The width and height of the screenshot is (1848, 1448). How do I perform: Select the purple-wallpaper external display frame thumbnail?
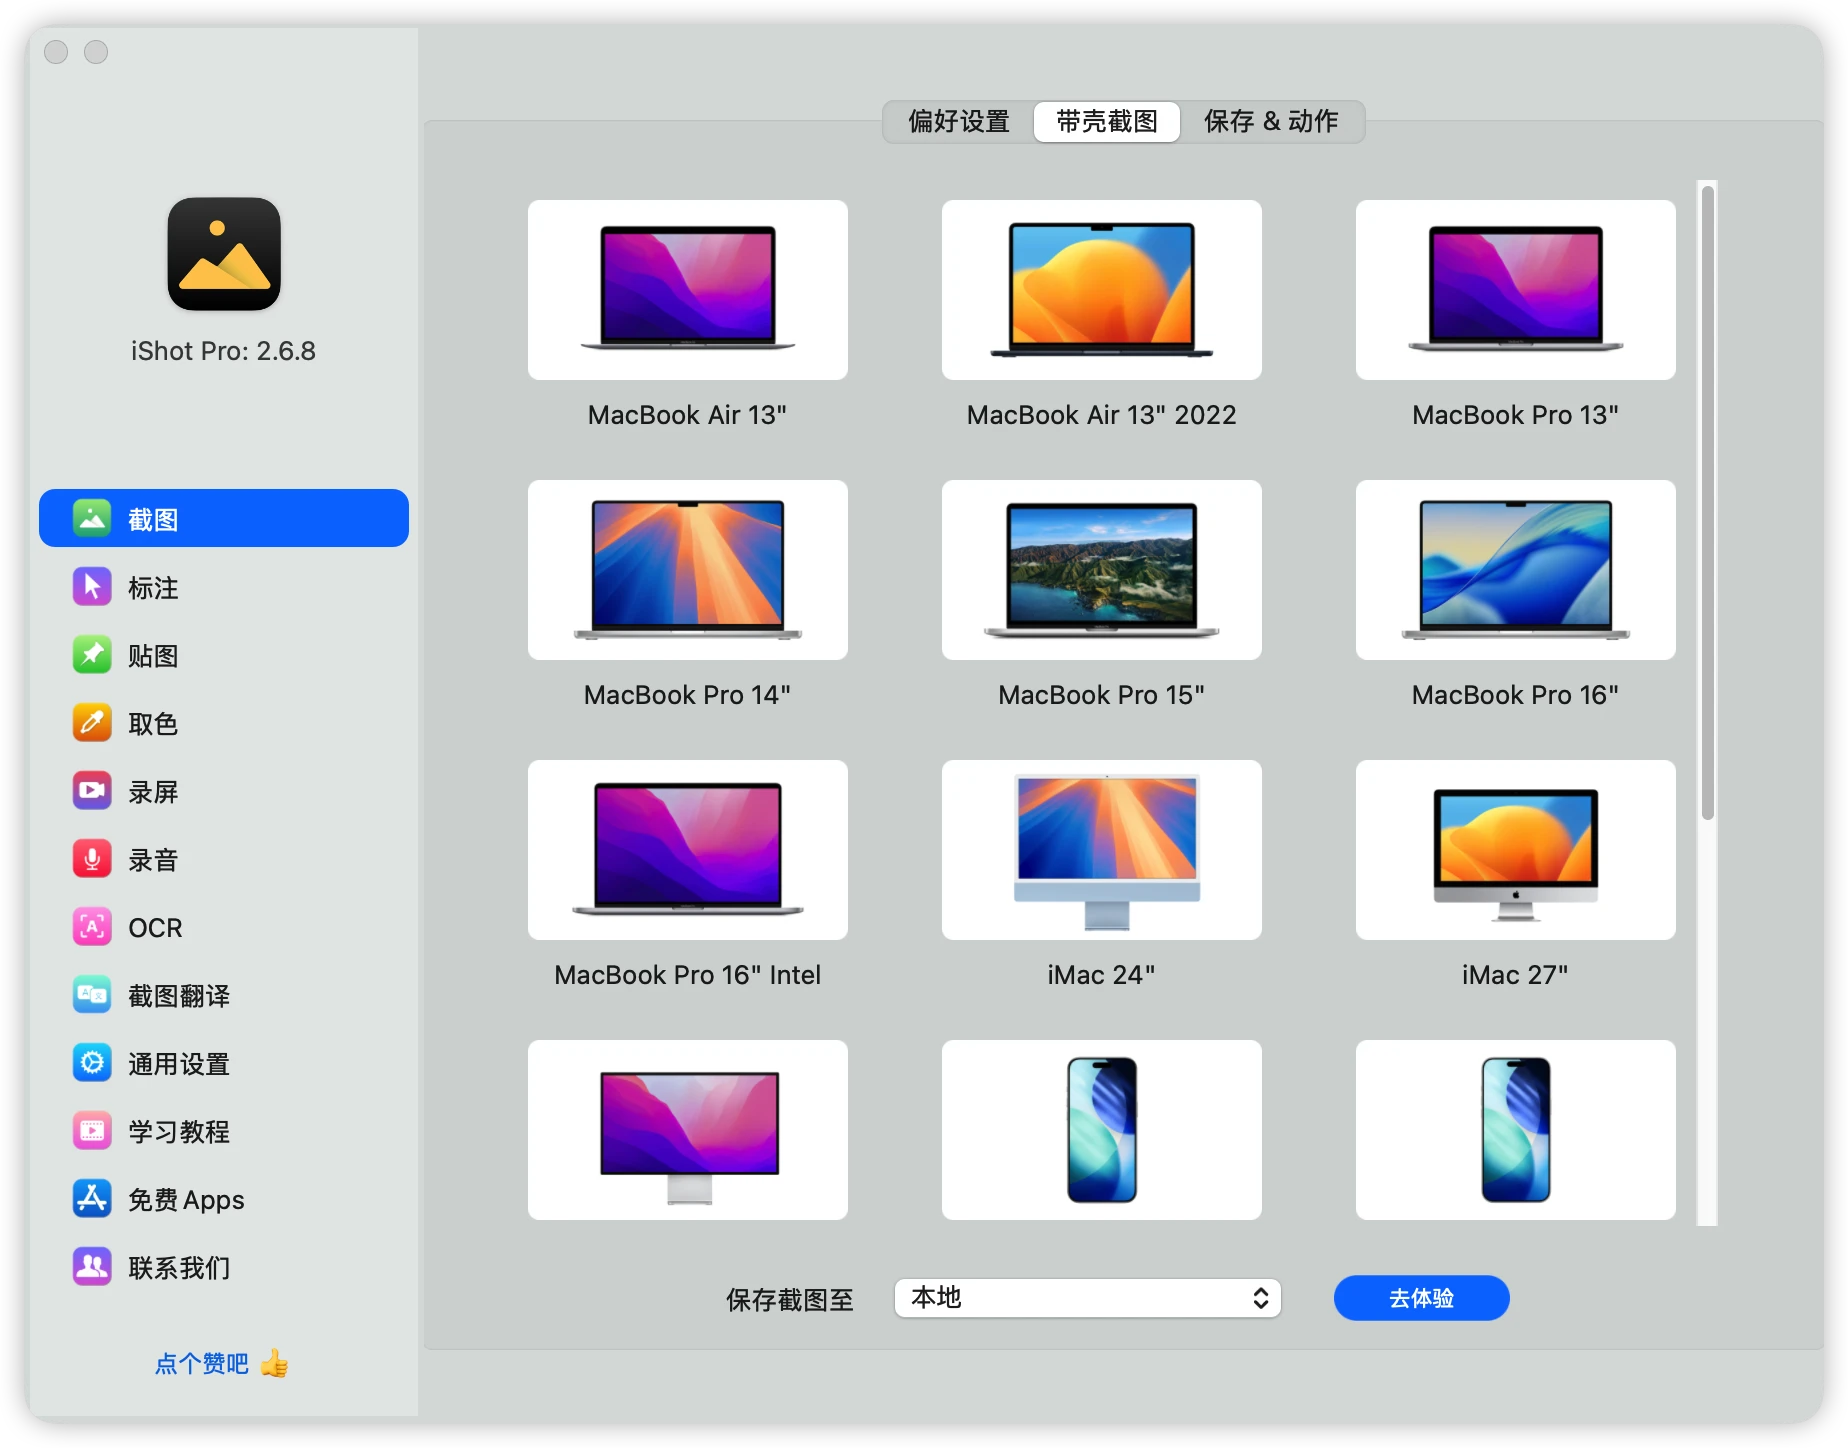(688, 1130)
